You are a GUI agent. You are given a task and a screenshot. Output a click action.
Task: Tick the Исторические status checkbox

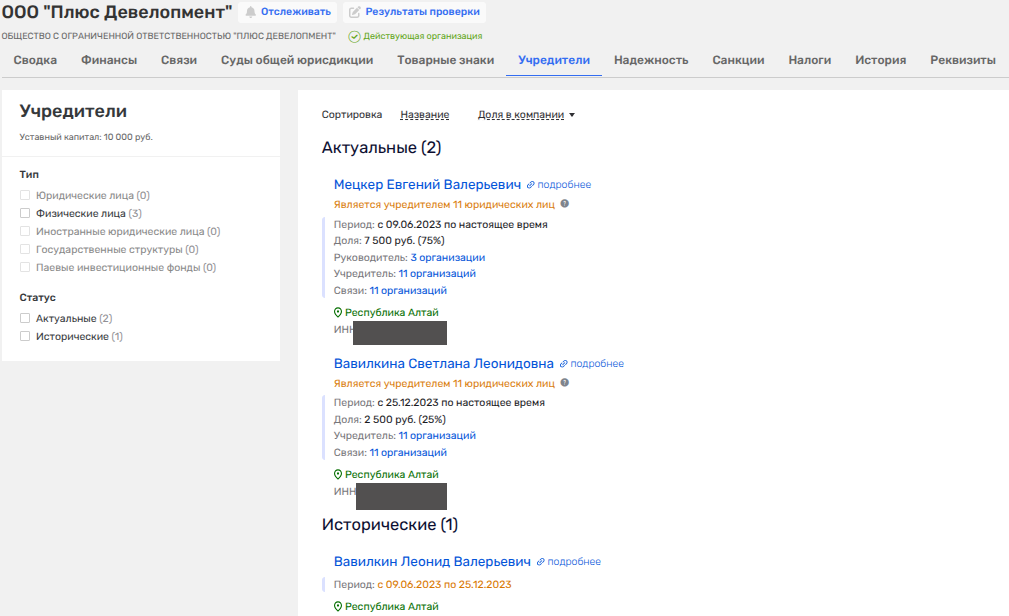[x=25, y=336]
